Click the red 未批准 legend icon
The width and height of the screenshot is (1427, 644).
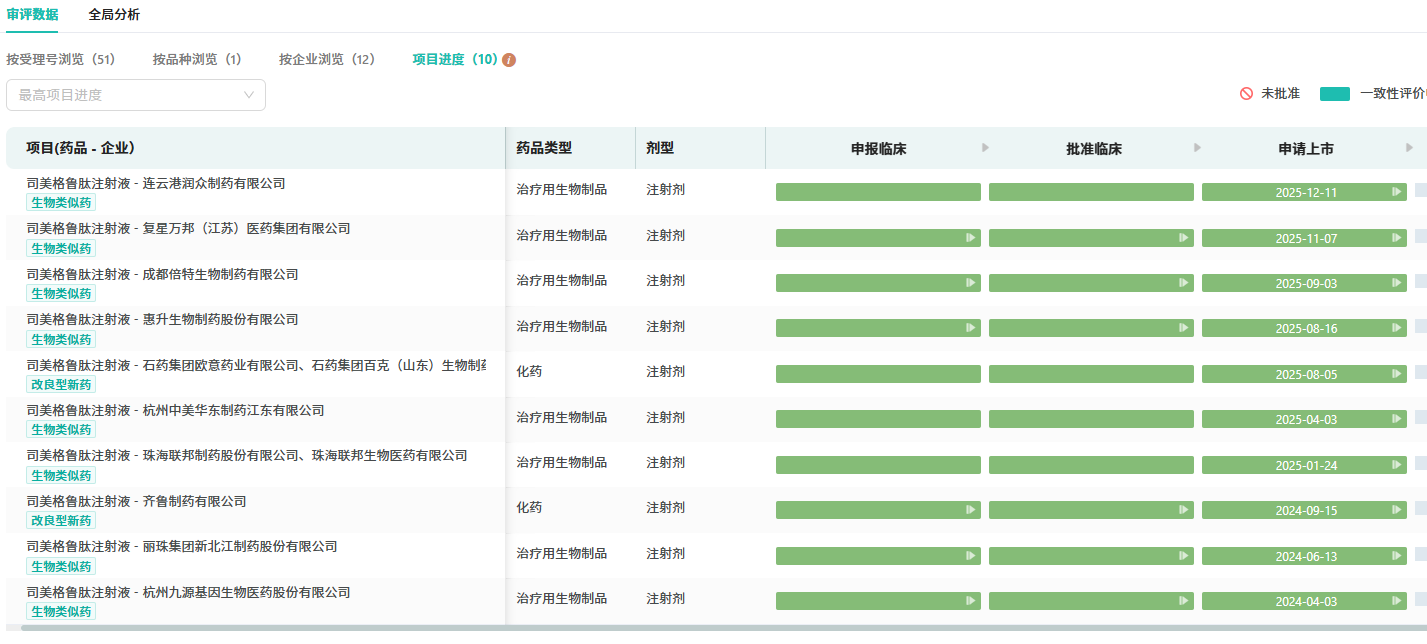coord(1246,93)
